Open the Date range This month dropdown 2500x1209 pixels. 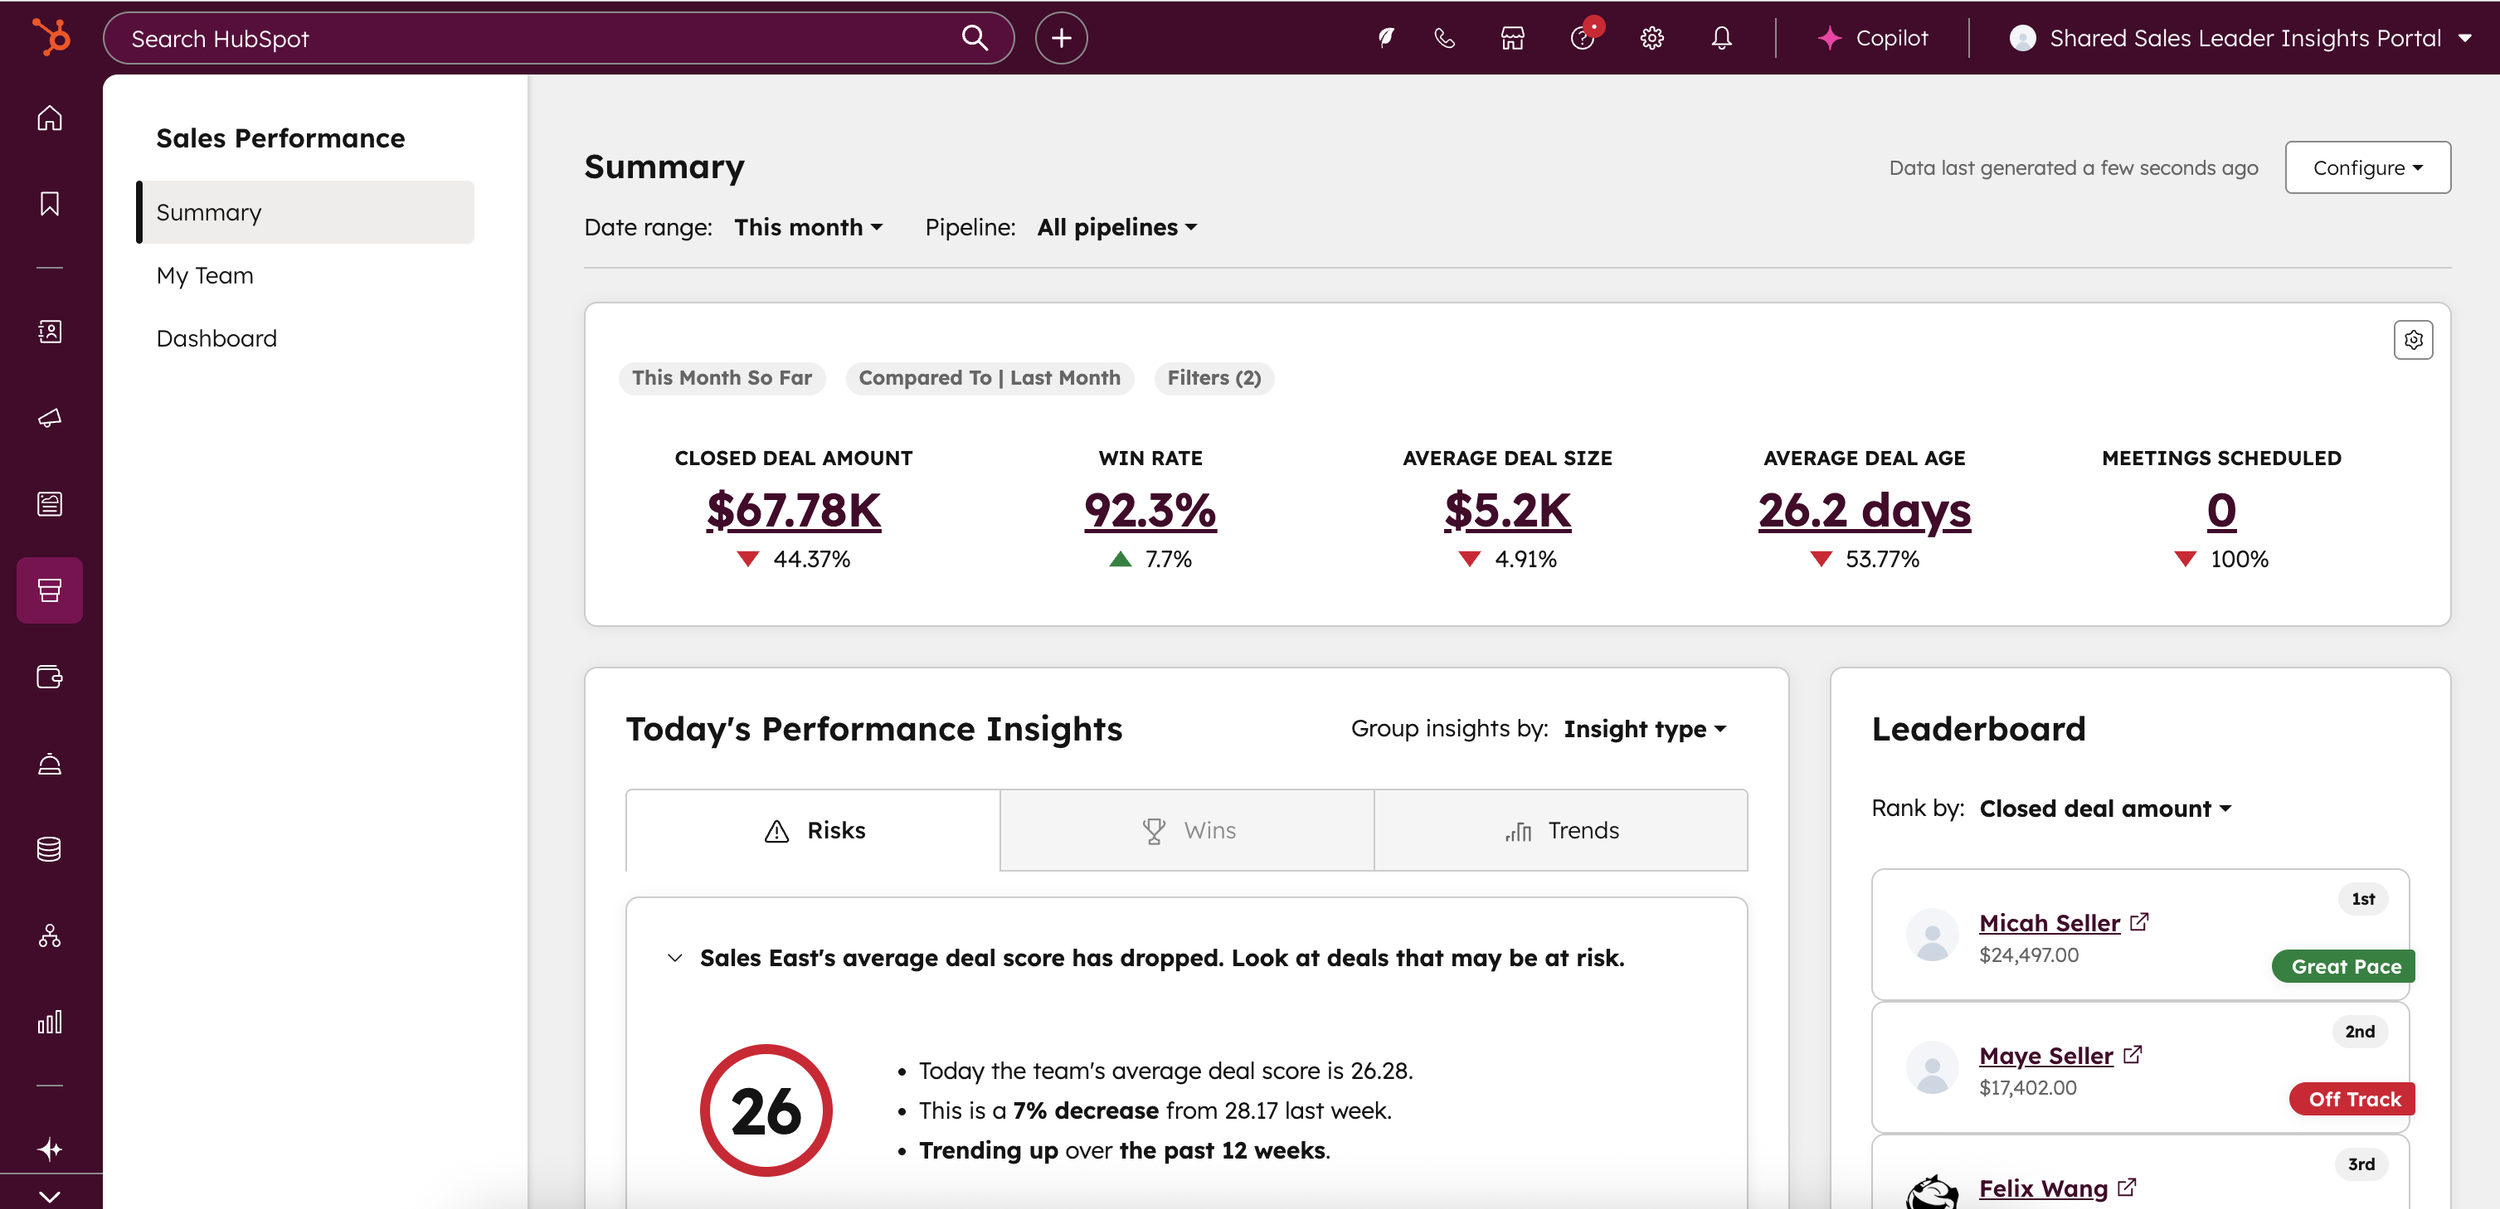tap(808, 227)
